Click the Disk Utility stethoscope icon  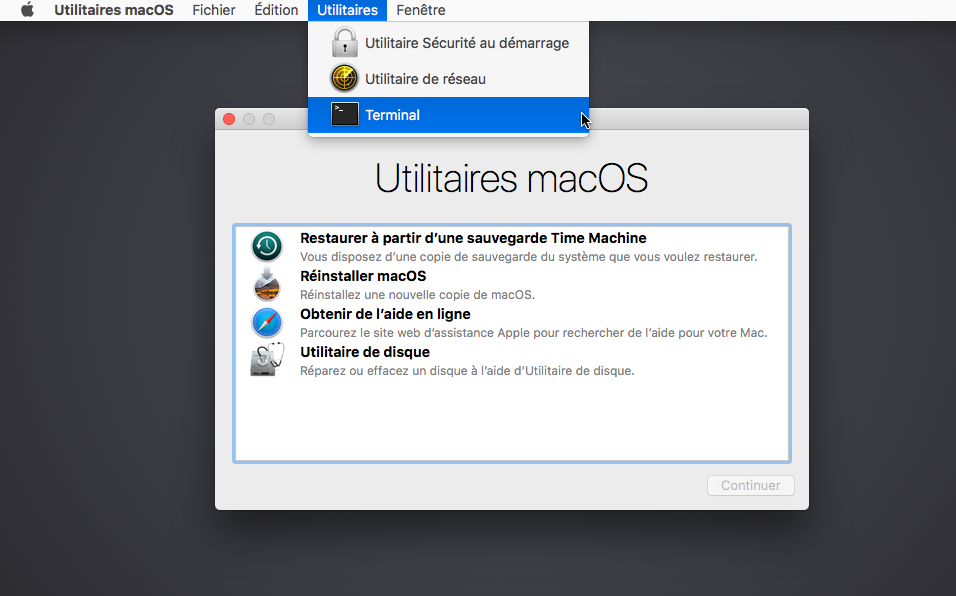267,360
